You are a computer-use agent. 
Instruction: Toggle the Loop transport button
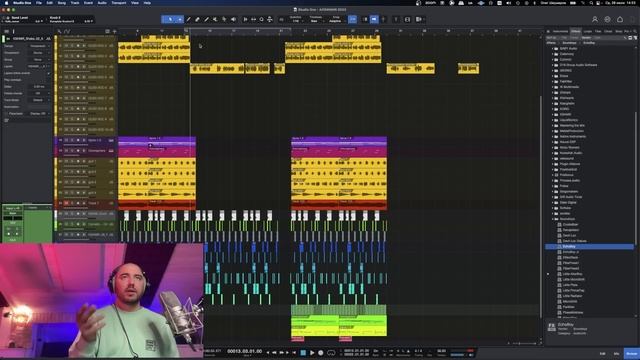(331, 352)
